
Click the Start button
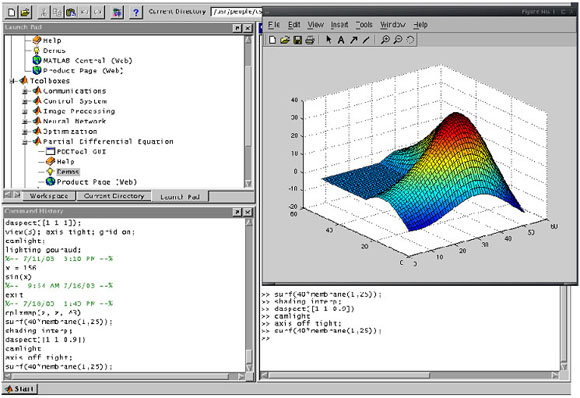(20, 389)
